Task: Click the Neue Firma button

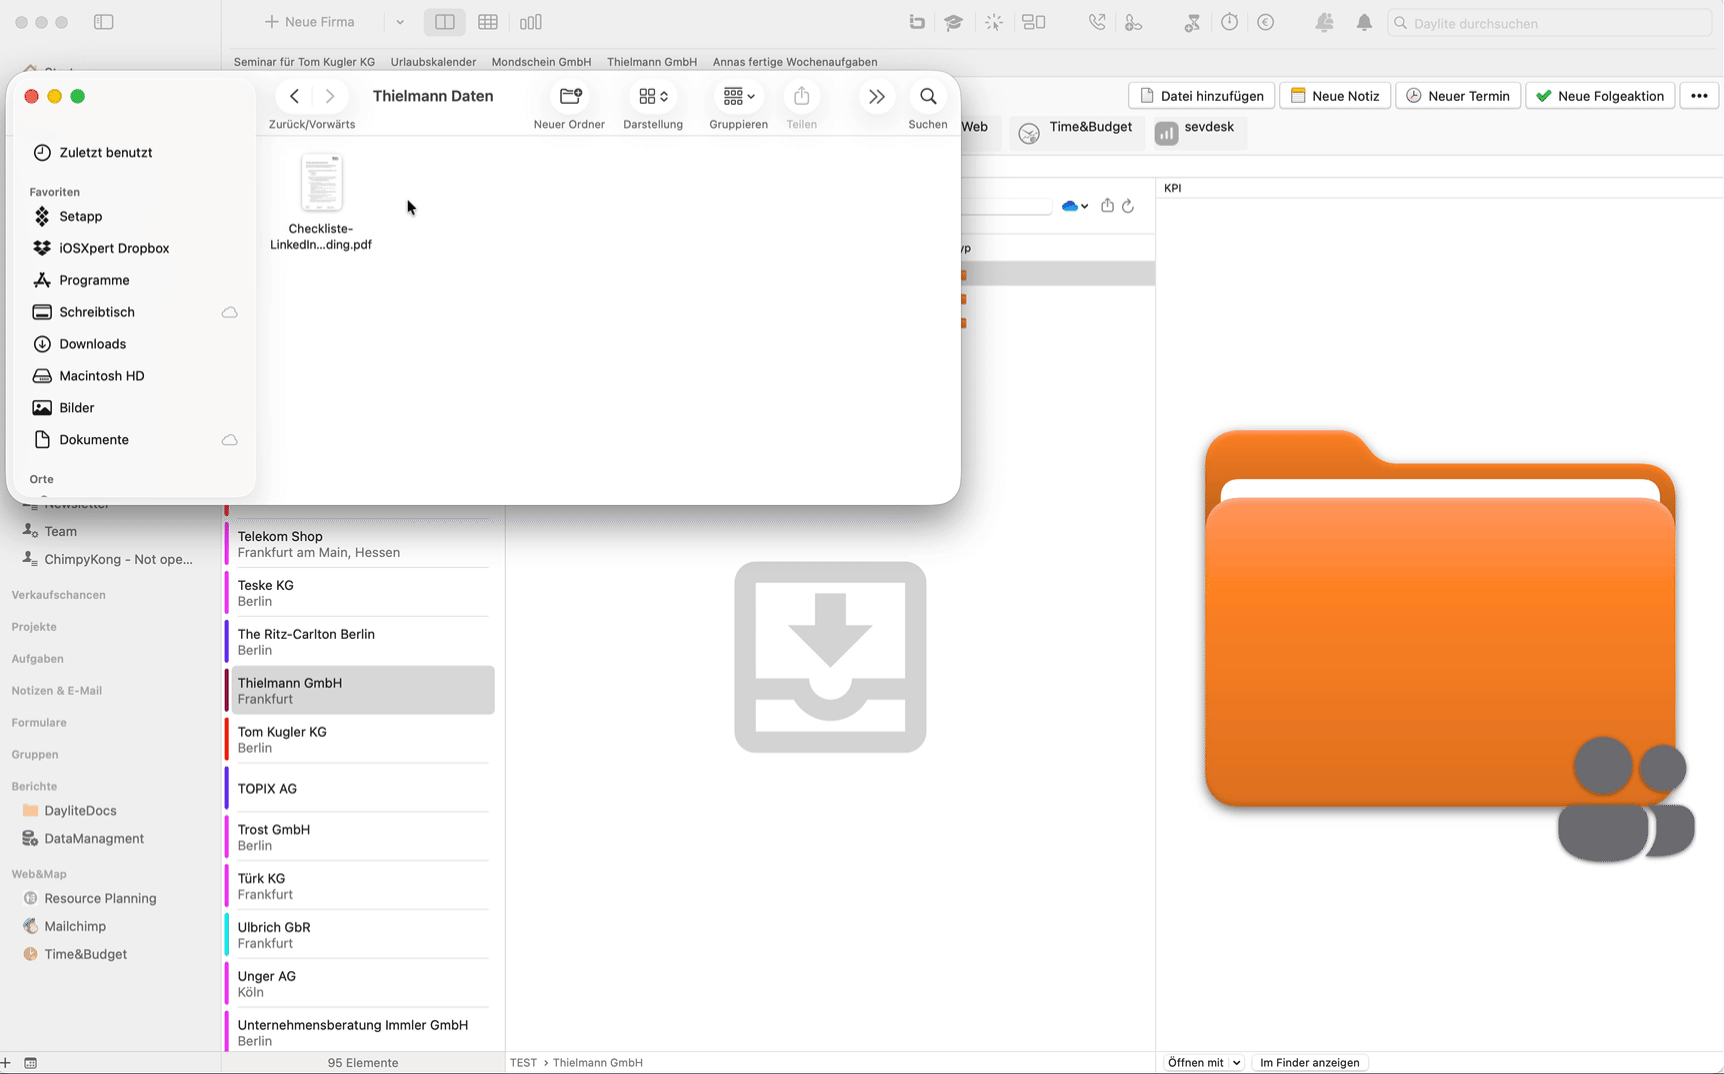Action: pyautogui.click(x=309, y=22)
